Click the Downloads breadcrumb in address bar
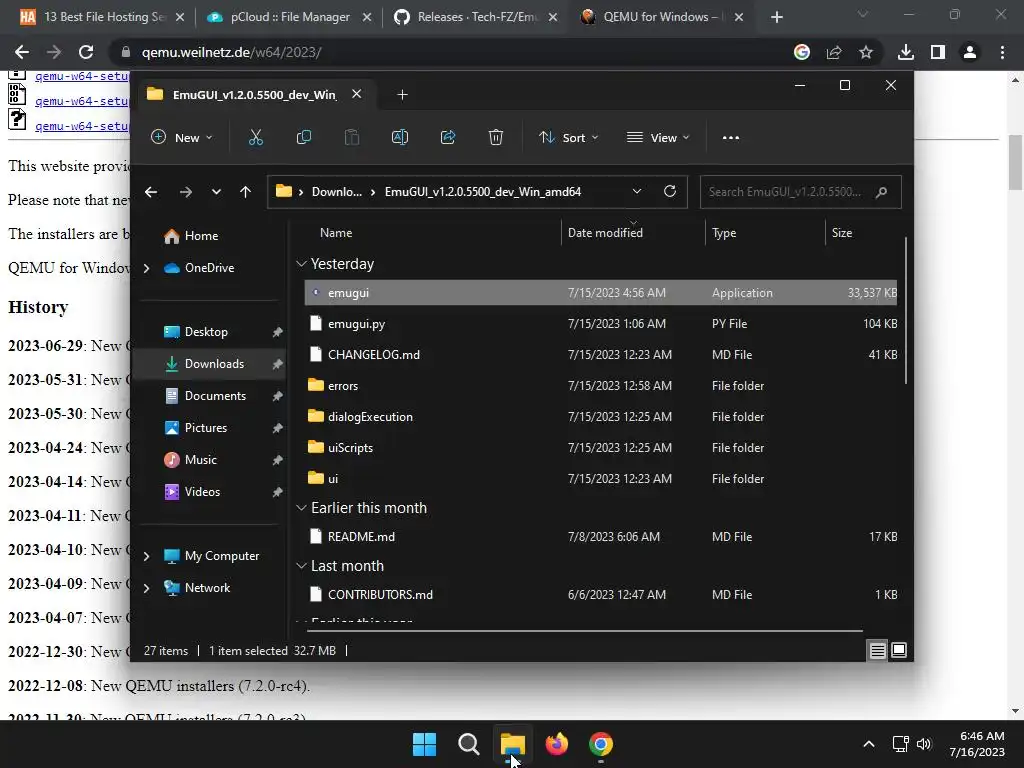 point(336,192)
